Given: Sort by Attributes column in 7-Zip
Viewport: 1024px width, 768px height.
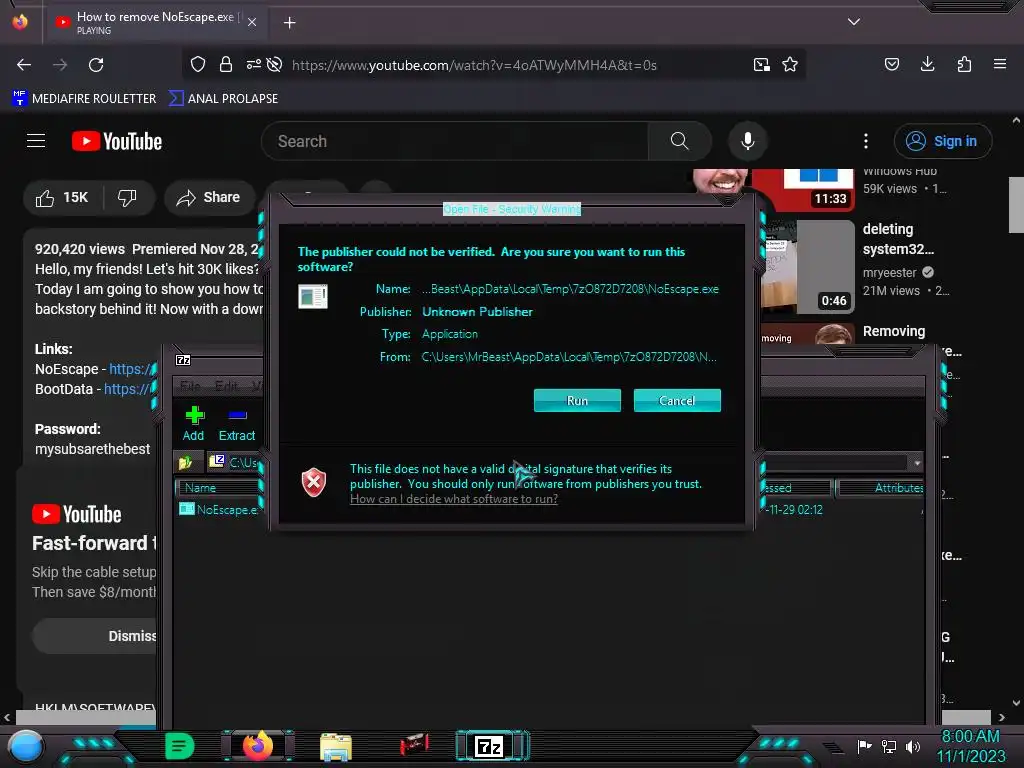Looking at the screenshot, I should click(880, 488).
